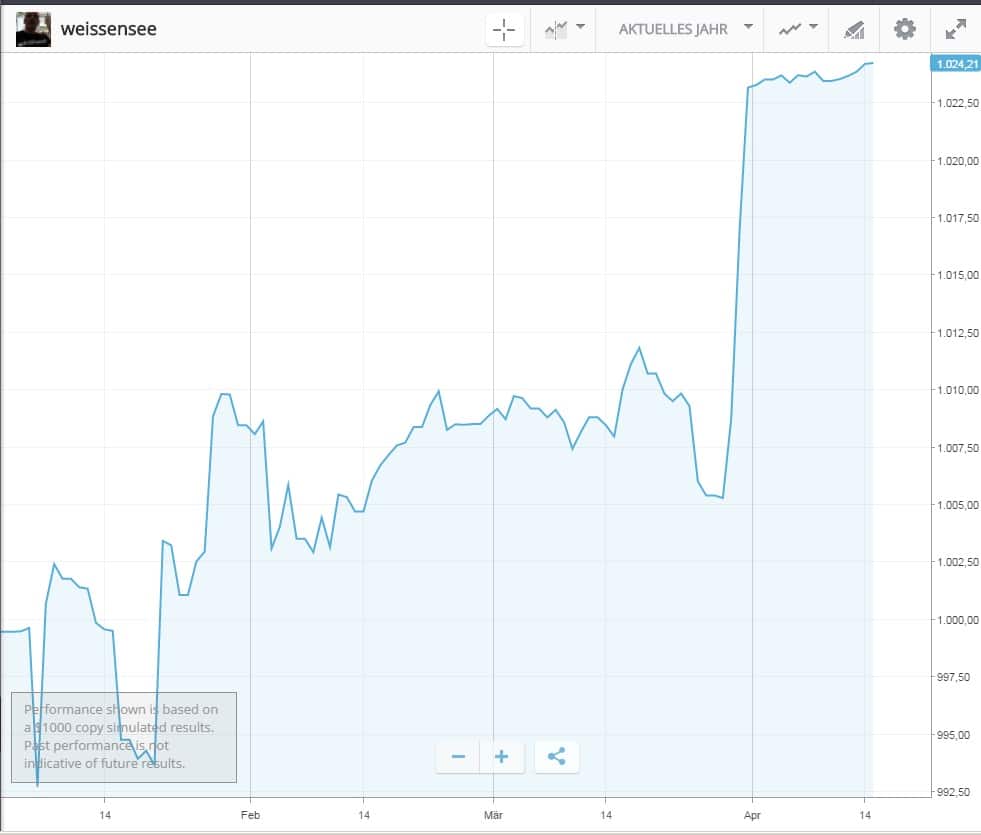Image resolution: width=981 pixels, height=835 pixels.
Task: Open the line chart type dropdown
Action: [x=798, y=29]
